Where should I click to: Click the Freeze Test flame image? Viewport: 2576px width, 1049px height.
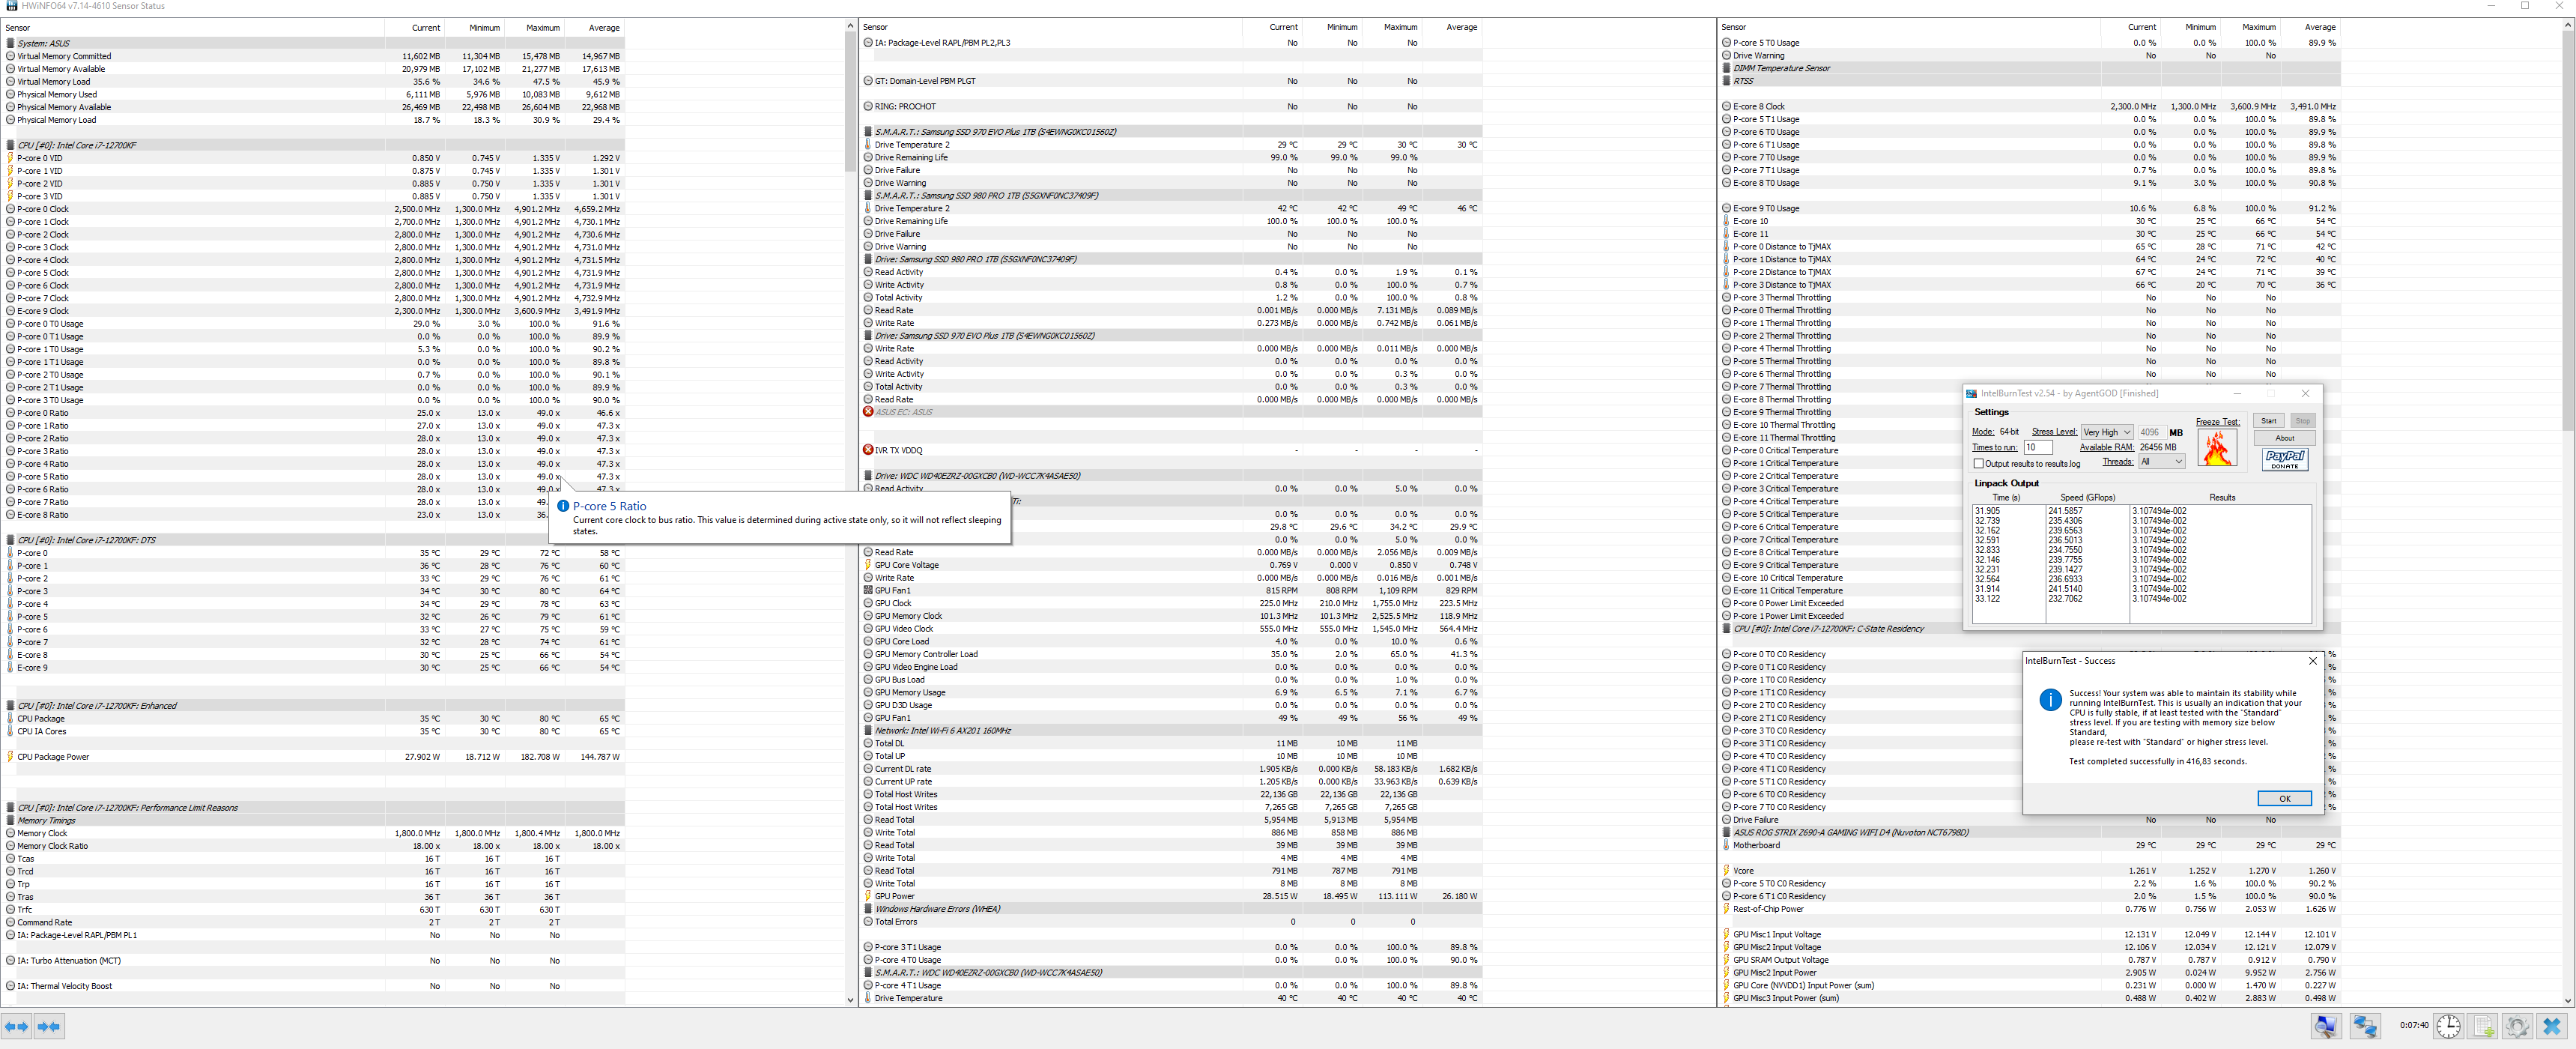(x=2217, y=448)
